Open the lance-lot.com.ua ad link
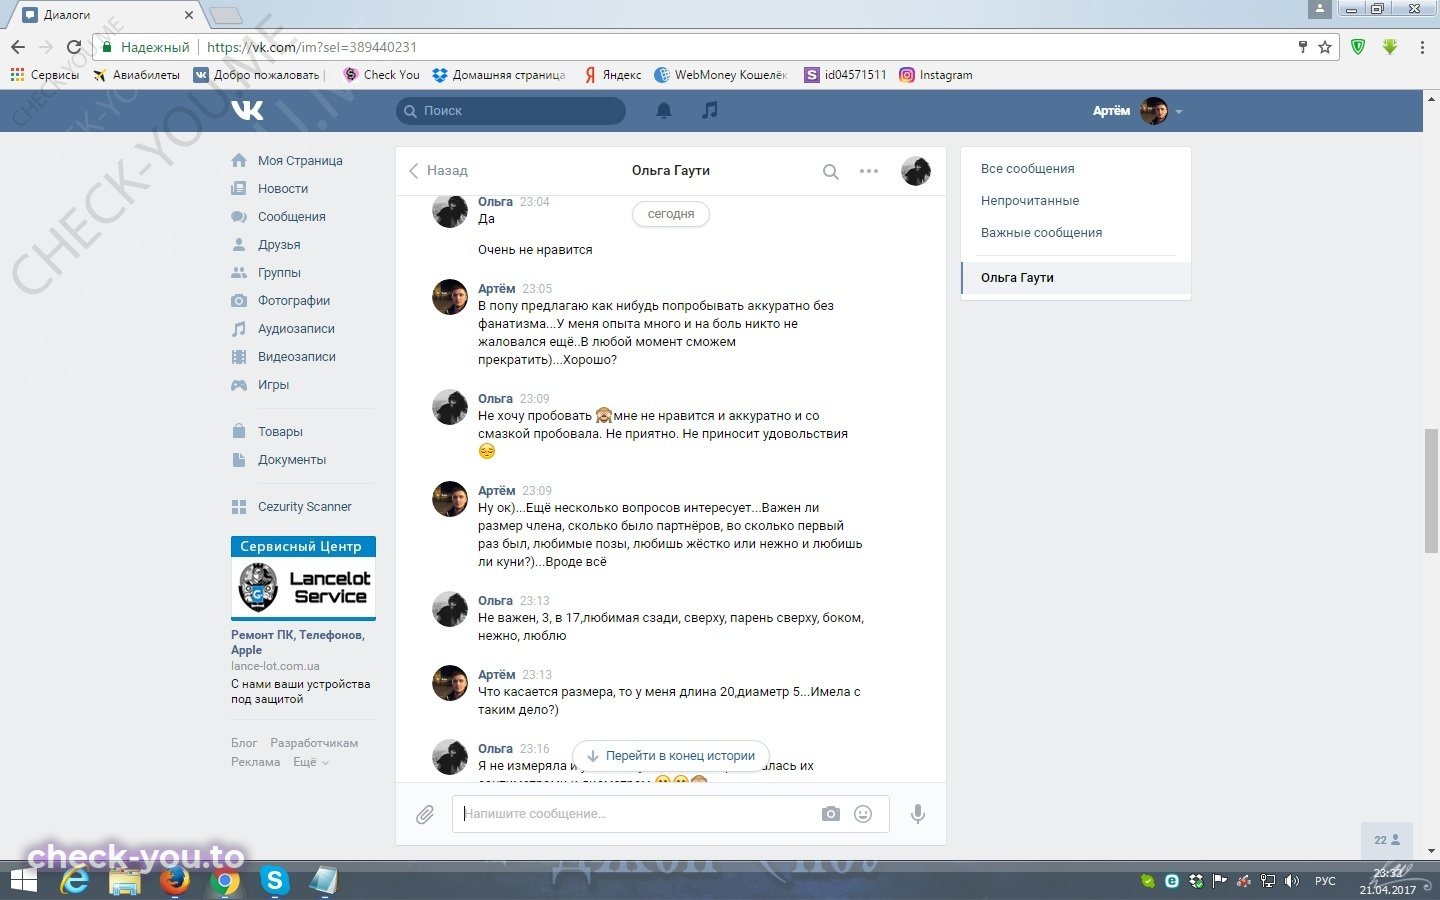 276,666
